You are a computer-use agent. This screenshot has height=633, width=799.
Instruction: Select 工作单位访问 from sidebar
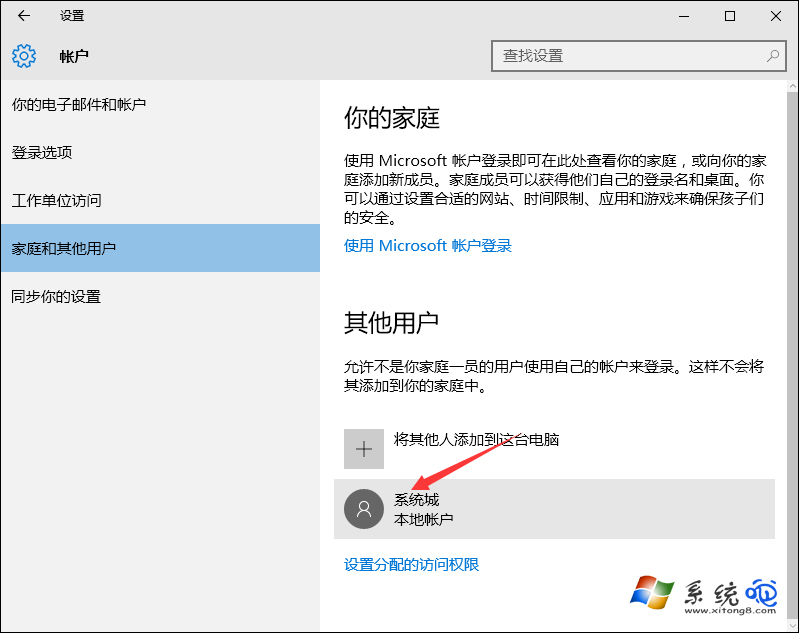[57, 200]
